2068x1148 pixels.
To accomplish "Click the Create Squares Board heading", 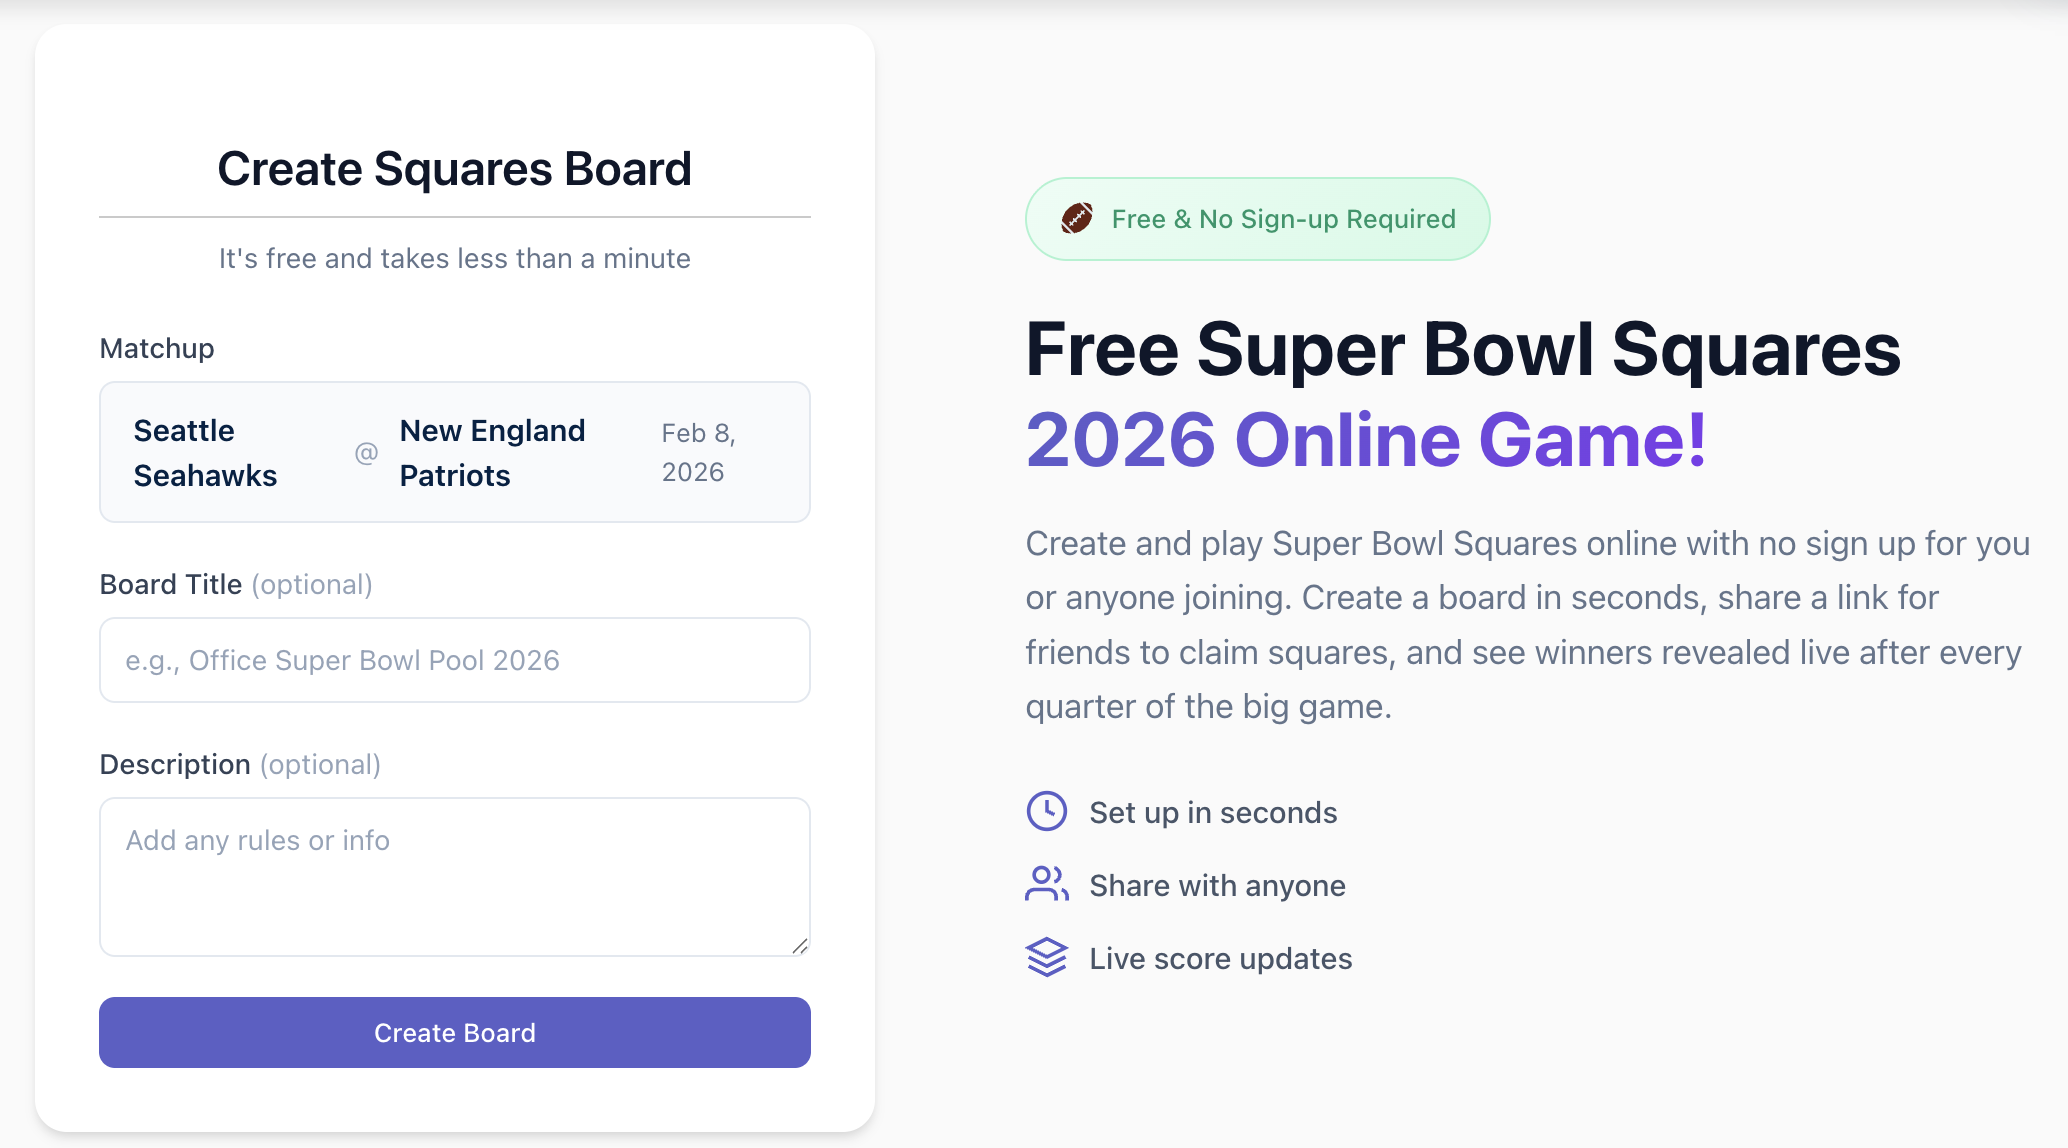I will [x=454, y=168].
